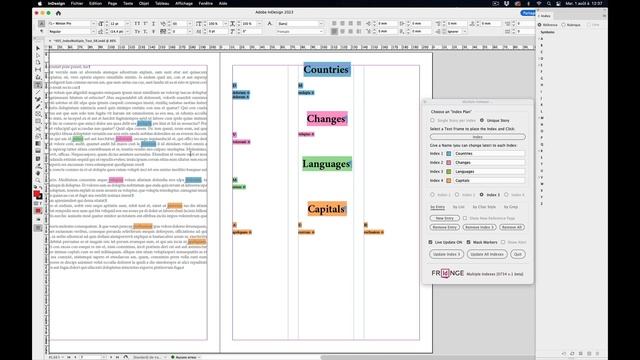Select the Eyedropper tool

(x=38, y=166)
